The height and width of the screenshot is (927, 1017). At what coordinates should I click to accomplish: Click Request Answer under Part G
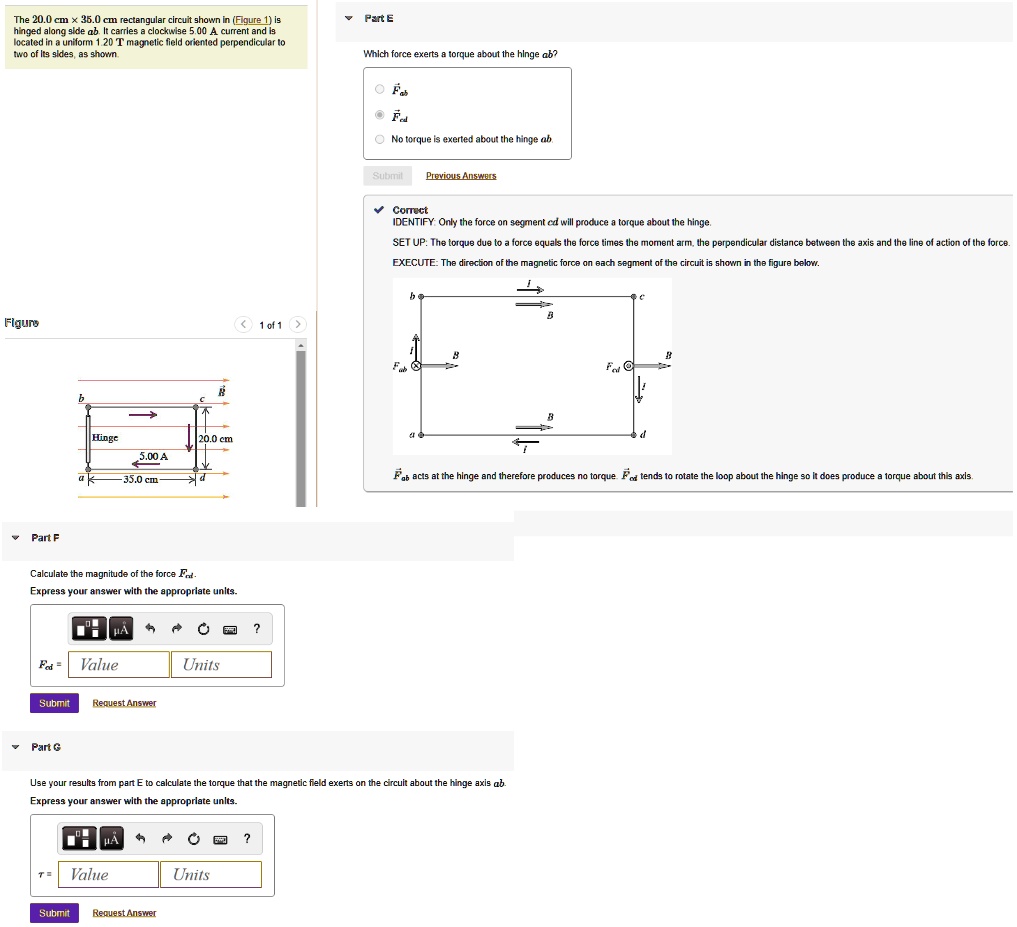(123, 912)
